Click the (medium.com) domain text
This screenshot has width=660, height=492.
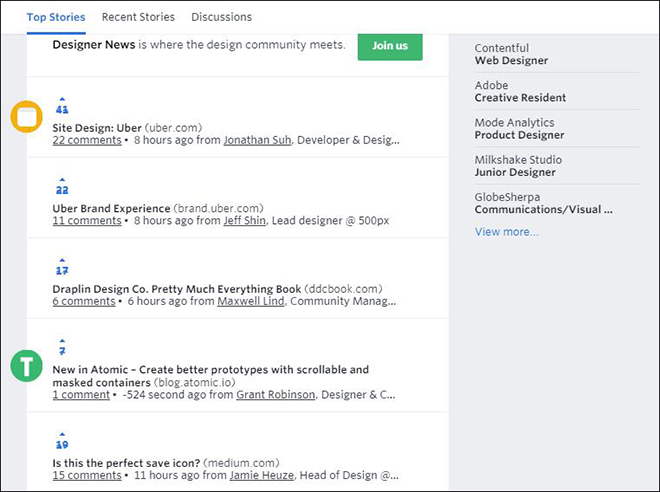pyautogui.click(x=241, y=463)
